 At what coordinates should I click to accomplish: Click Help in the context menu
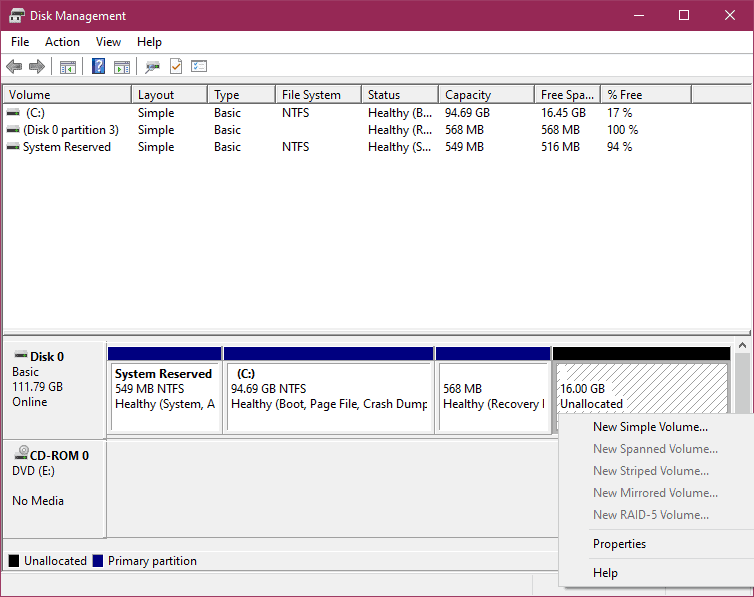click(605, 573)
